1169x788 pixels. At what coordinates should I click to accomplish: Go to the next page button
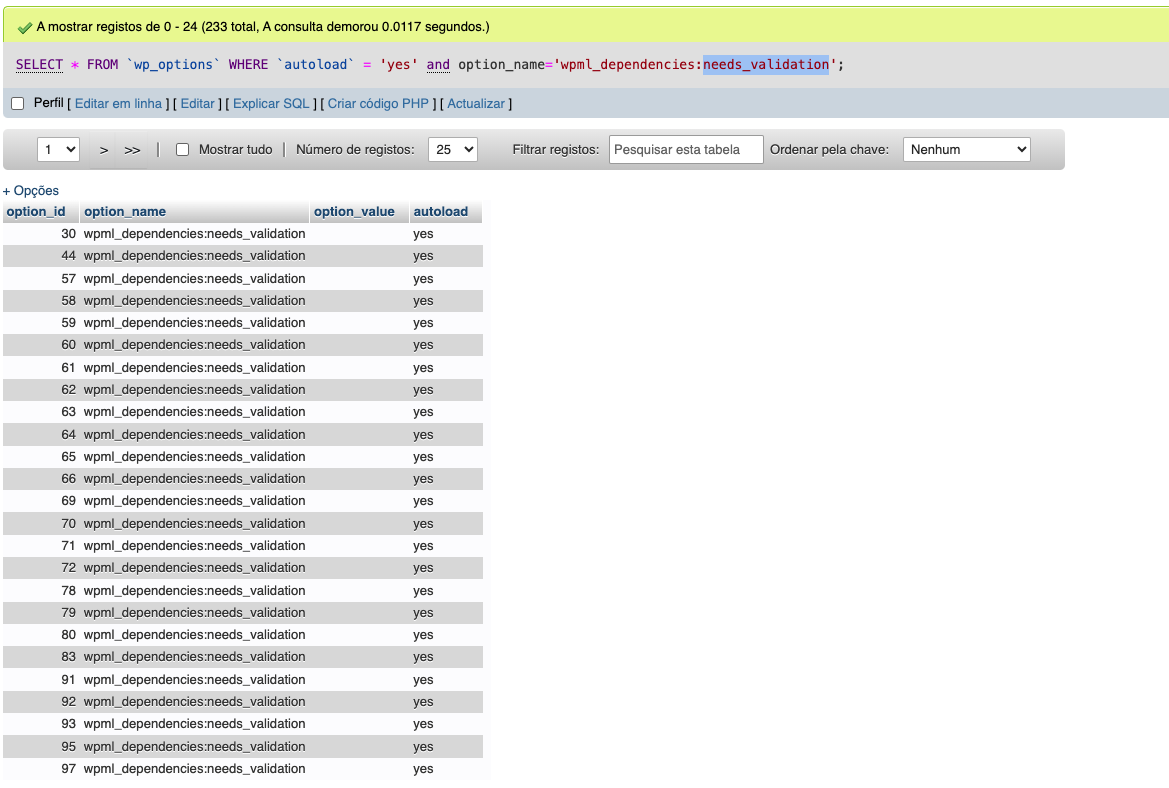(104, 150)
